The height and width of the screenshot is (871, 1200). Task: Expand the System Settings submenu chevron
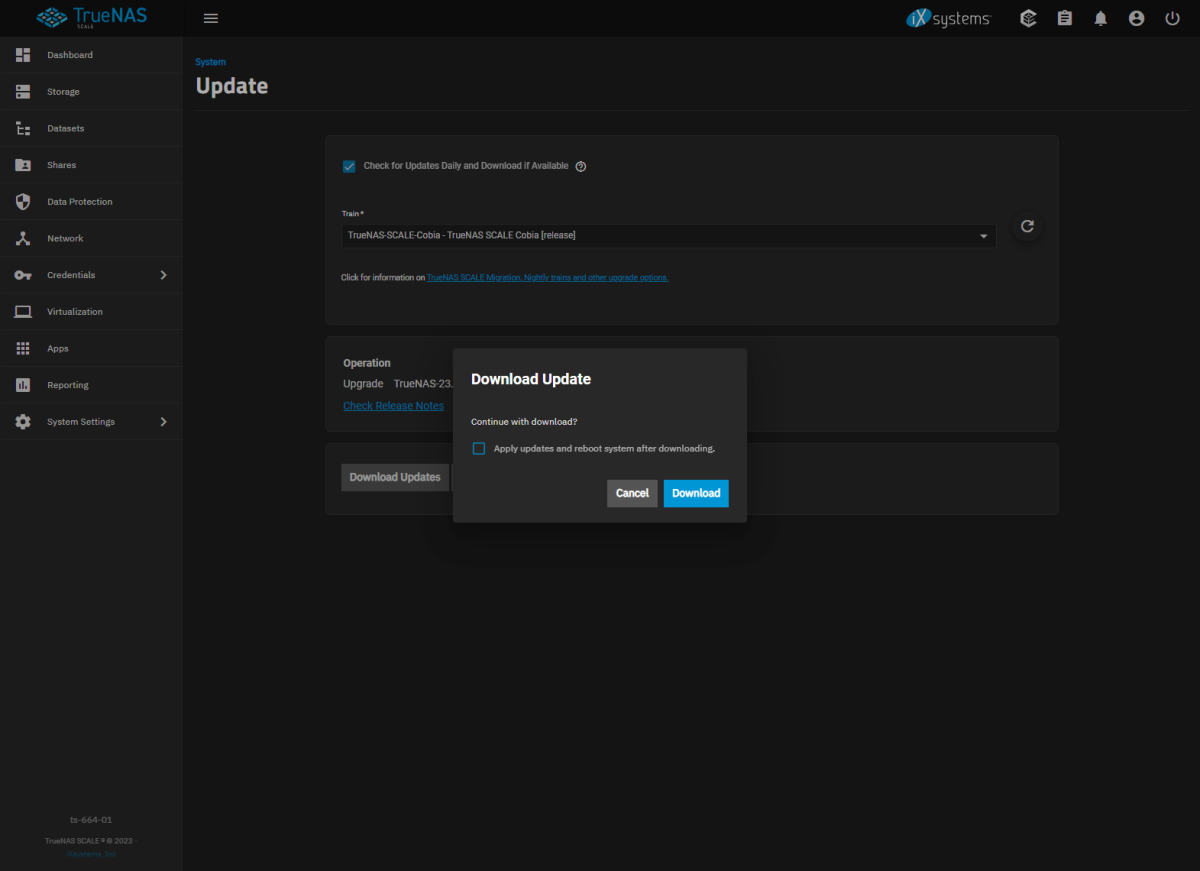tap(164, 422)
